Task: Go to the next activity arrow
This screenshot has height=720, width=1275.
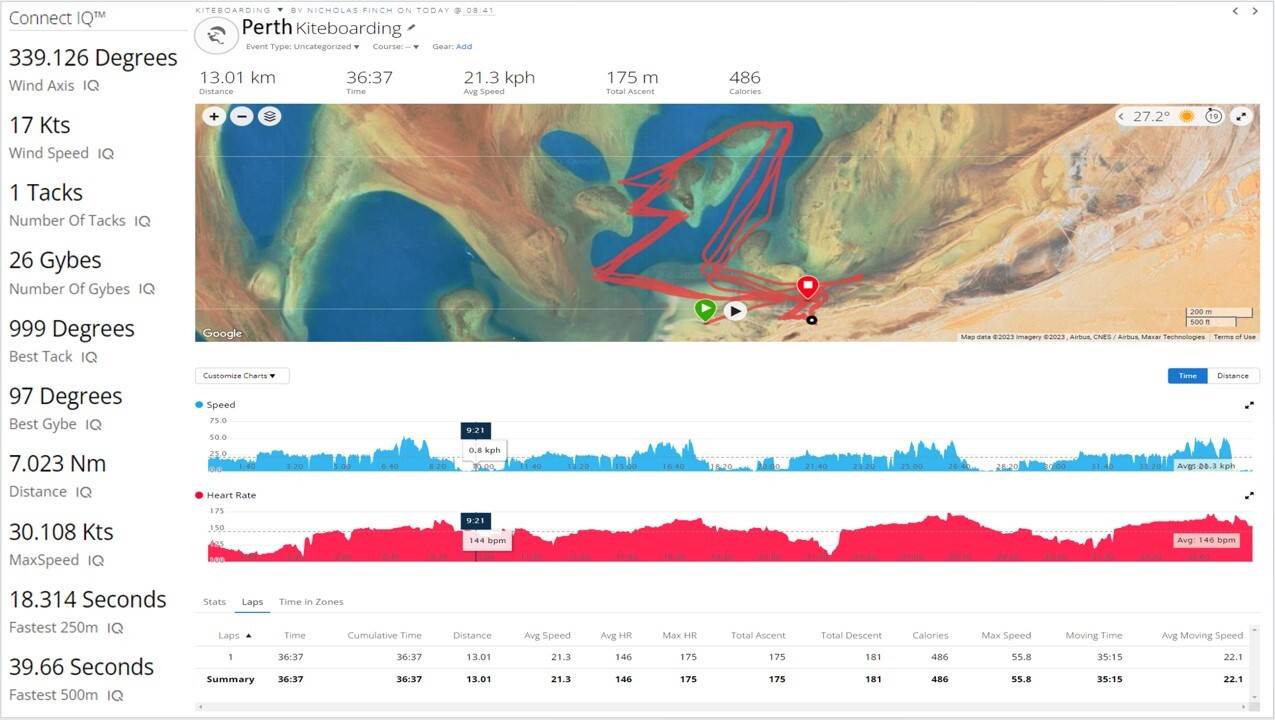Action: click(1255, 11)
